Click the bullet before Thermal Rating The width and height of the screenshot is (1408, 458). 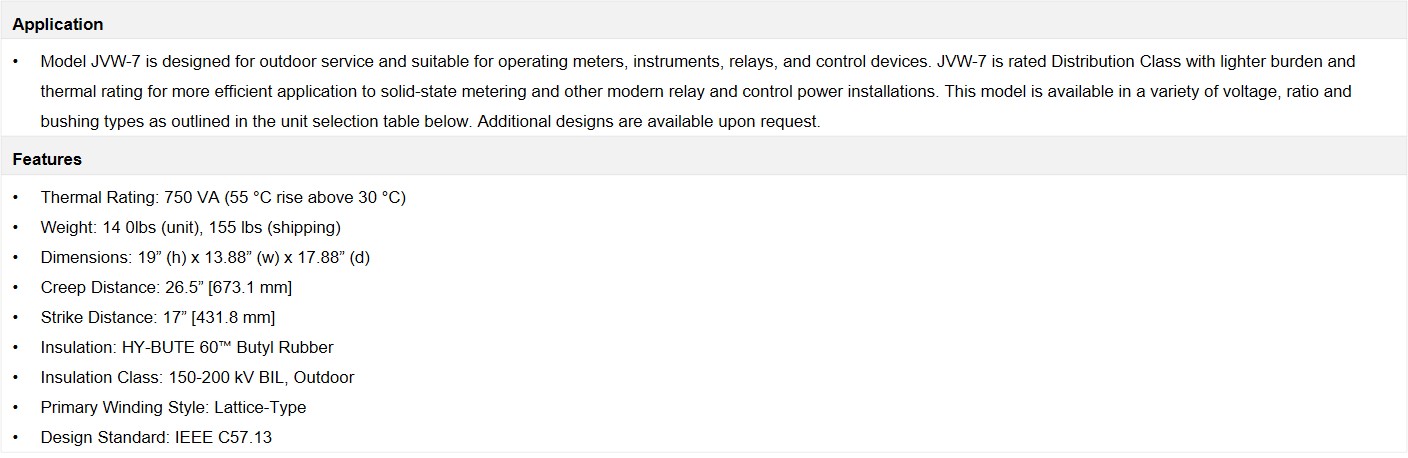point(16,197)
